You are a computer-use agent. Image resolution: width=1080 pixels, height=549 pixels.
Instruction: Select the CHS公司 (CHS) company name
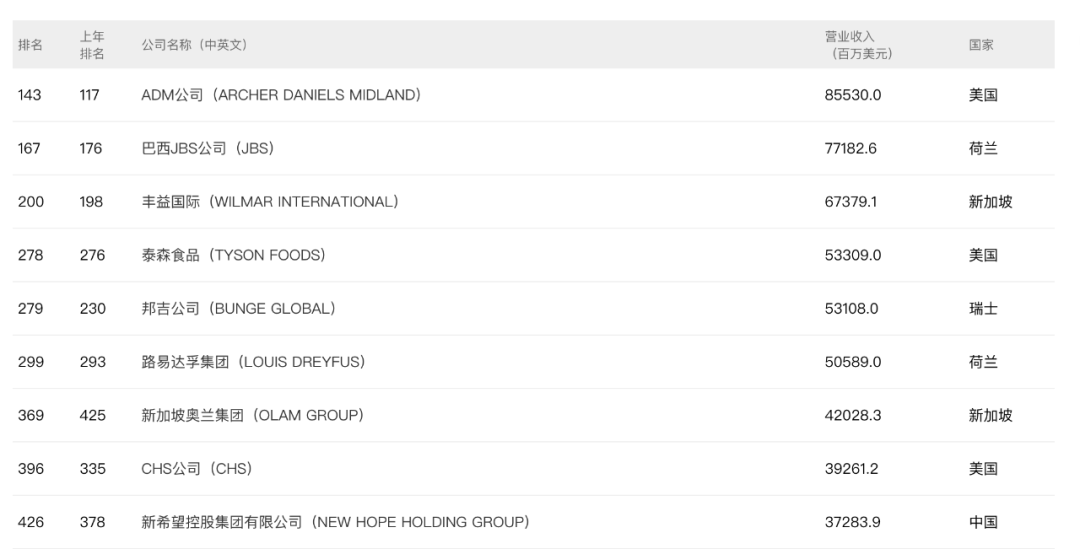196,468
